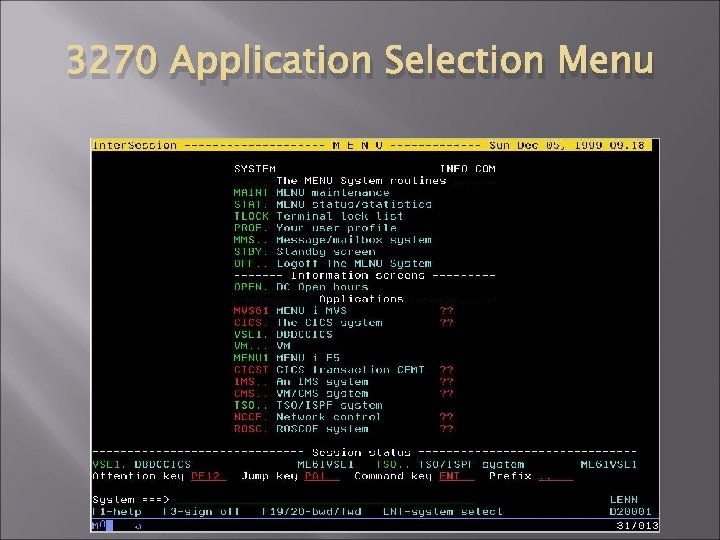Open OPEN DC Open hours entry

pos(301,287)
